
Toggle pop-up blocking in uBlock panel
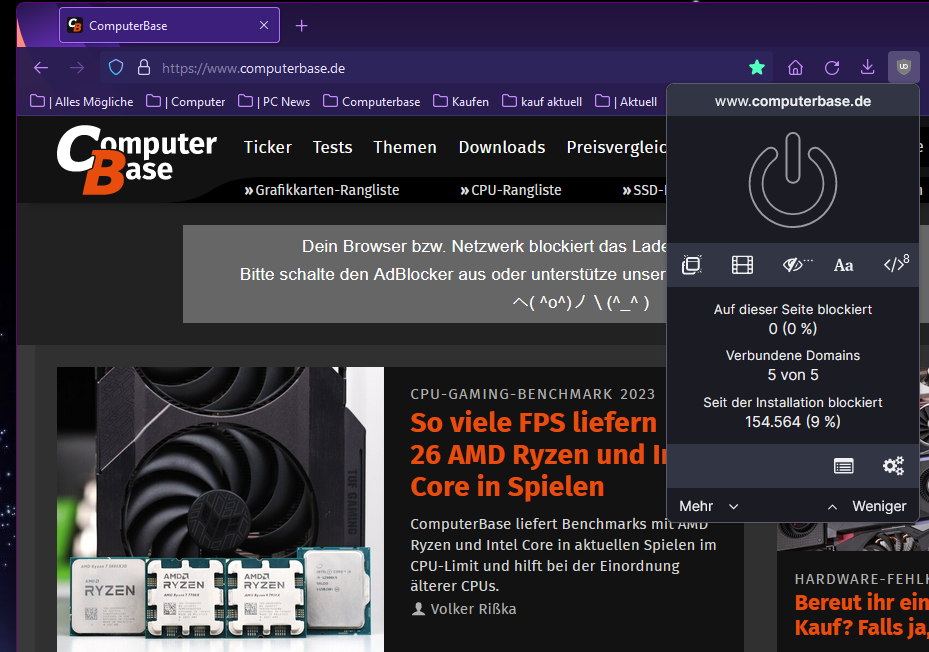pyautogui.click(x=691, y=264)
